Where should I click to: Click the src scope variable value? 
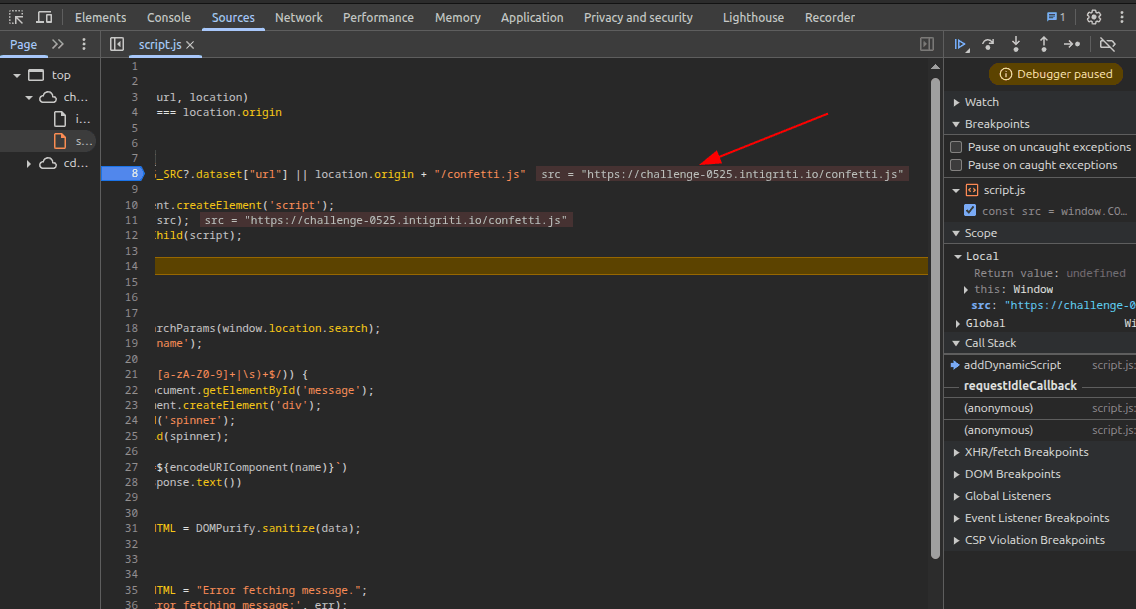[1070, 306]
